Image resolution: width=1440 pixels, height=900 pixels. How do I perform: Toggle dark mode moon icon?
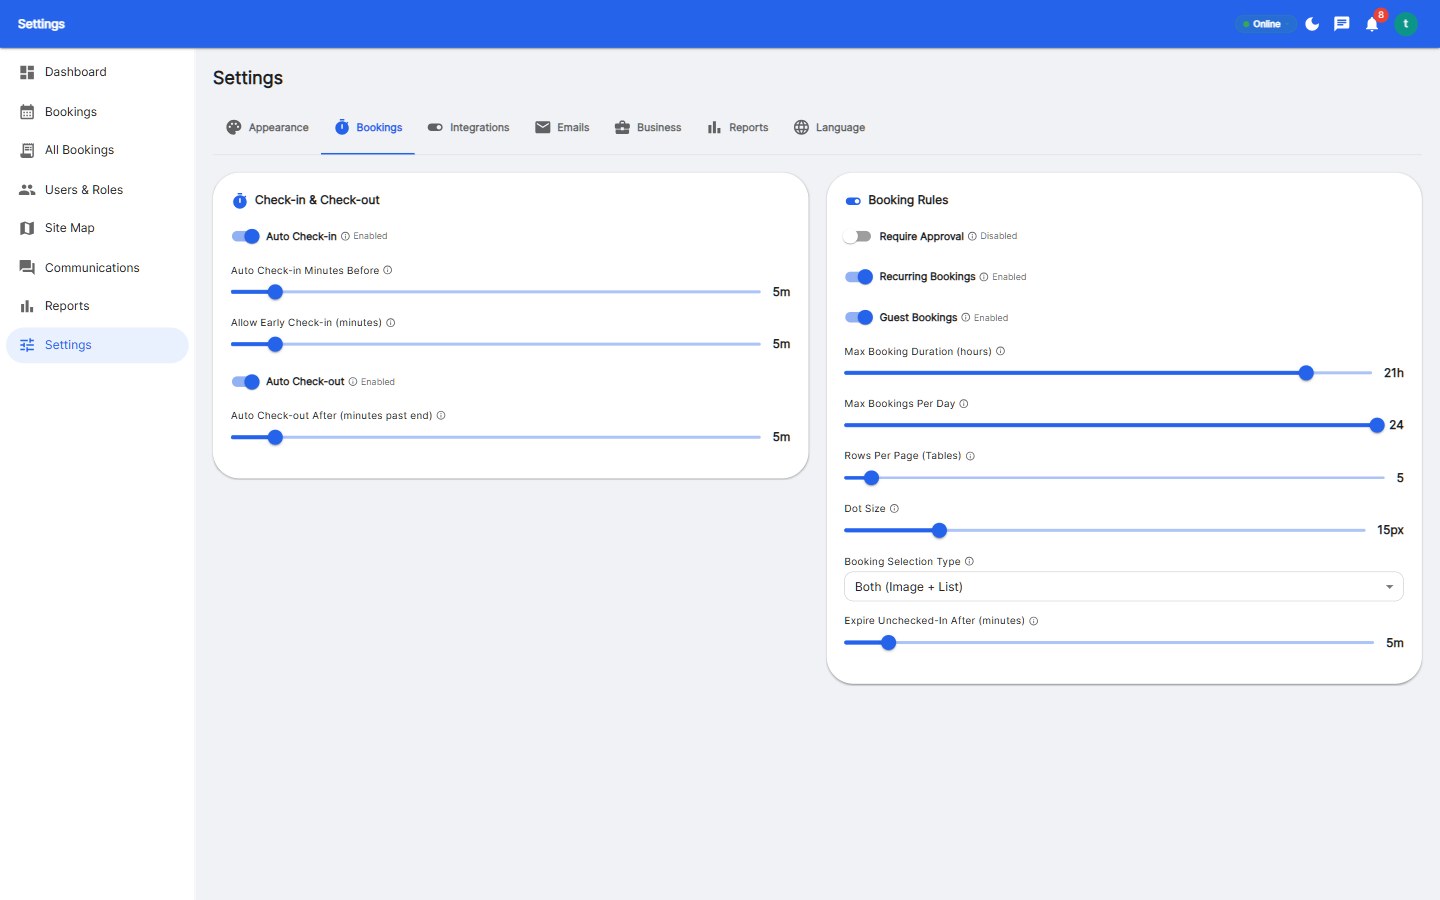point(1312,24)
